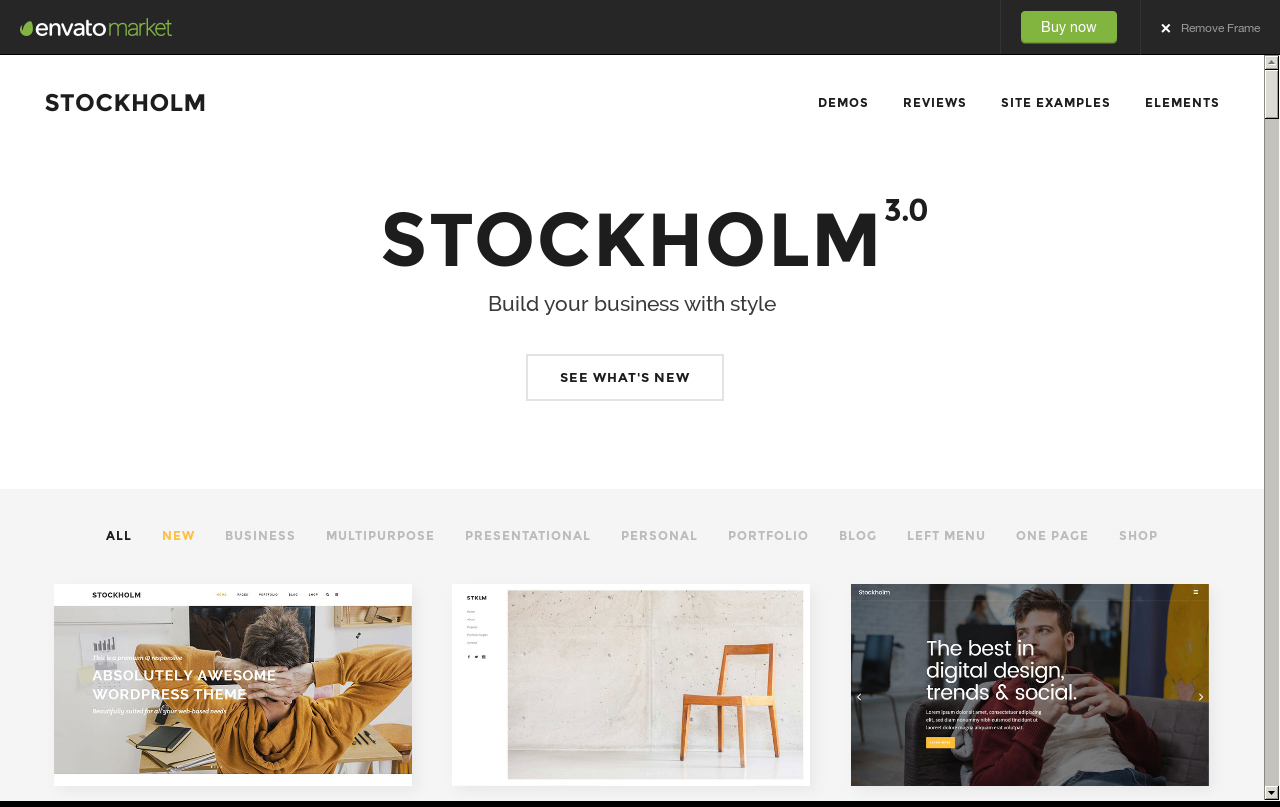Viewport: 1280px width, 807px height.
Task: Open the Site Examples menu item
Action: pos(1055,103)
